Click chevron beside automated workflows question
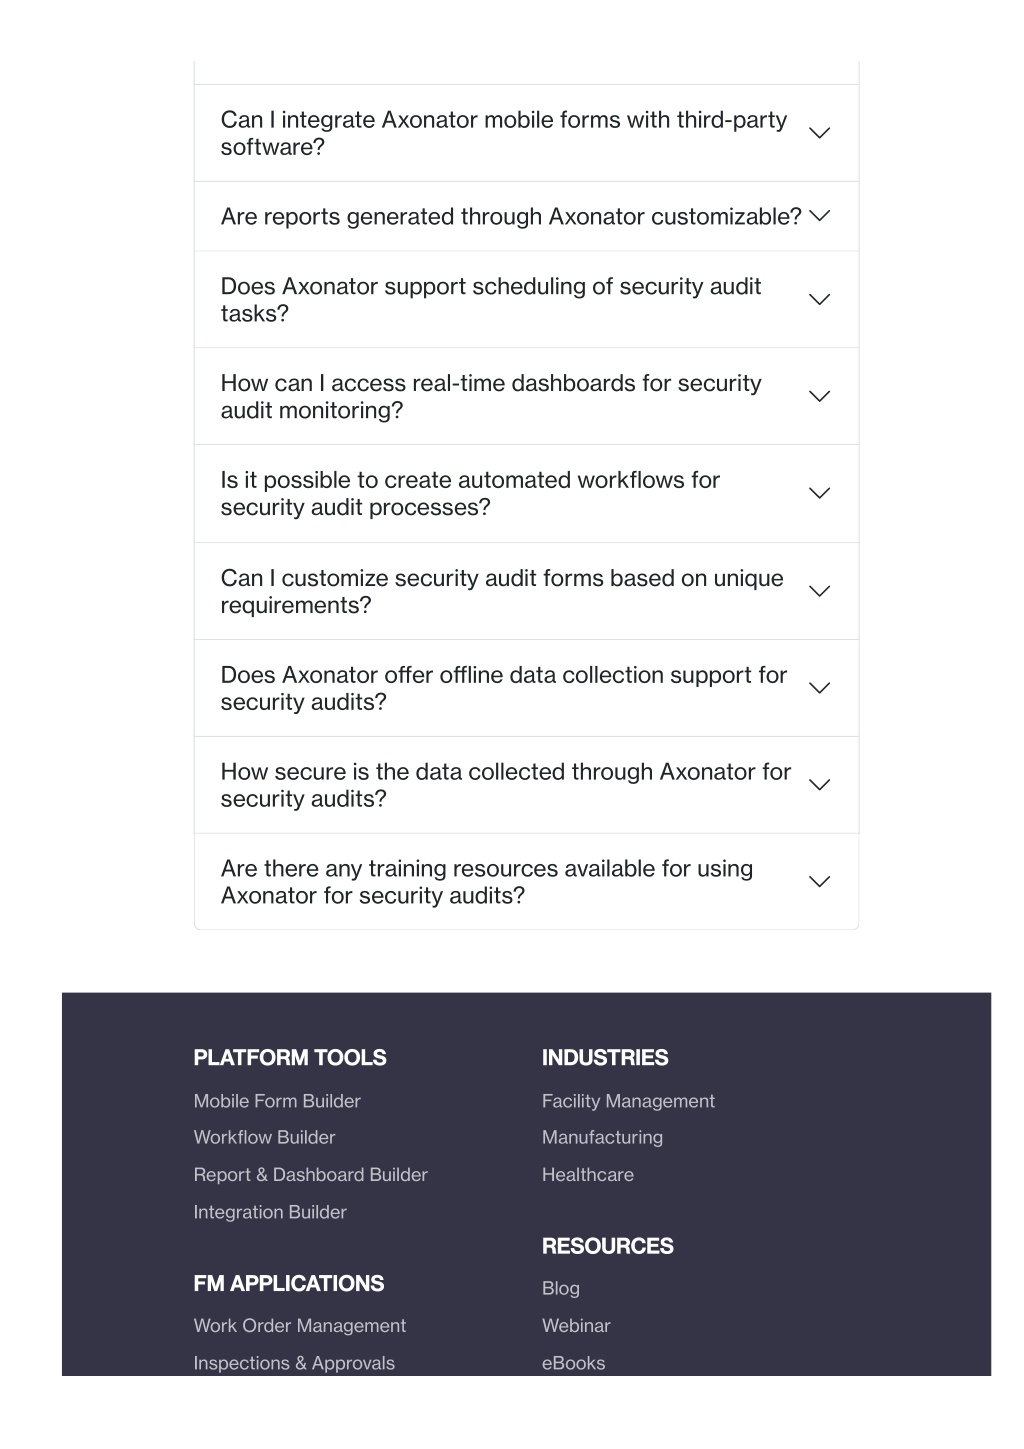 tap(819, 494)
